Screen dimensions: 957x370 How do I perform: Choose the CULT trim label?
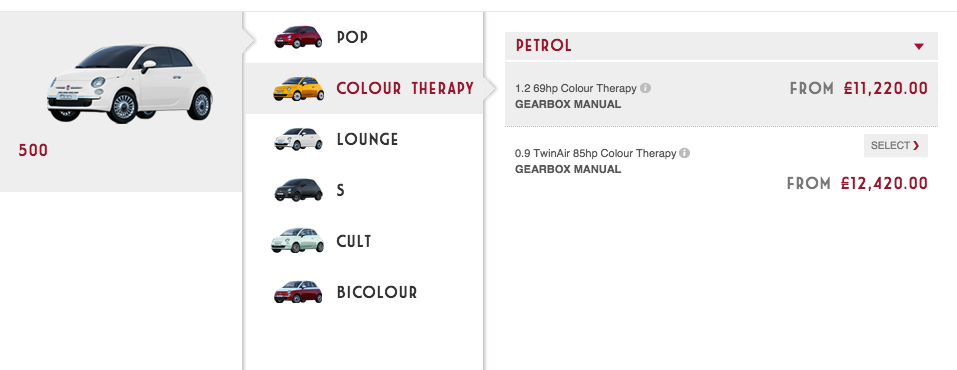pos(354,241)
